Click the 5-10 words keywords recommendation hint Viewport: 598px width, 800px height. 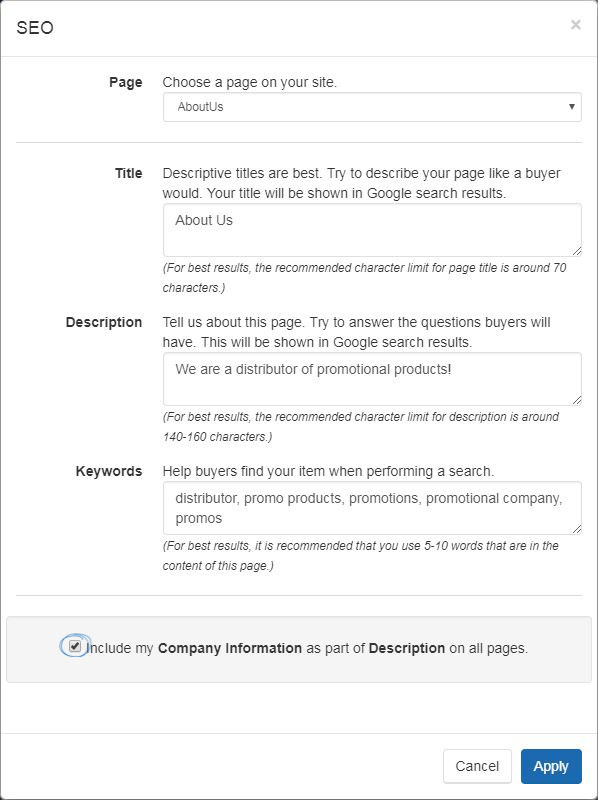(x=361, y=556)
